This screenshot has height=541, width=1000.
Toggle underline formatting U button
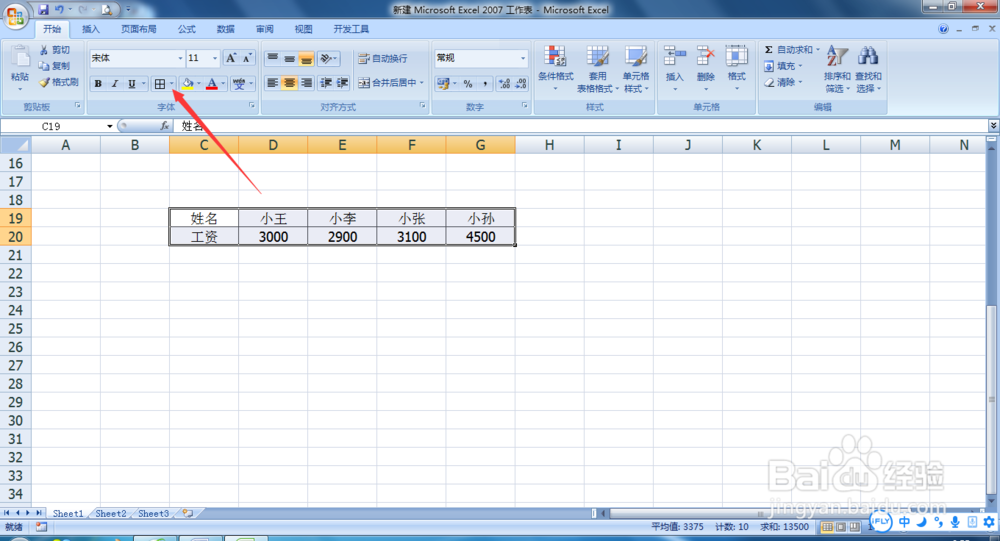click(131, 84)
